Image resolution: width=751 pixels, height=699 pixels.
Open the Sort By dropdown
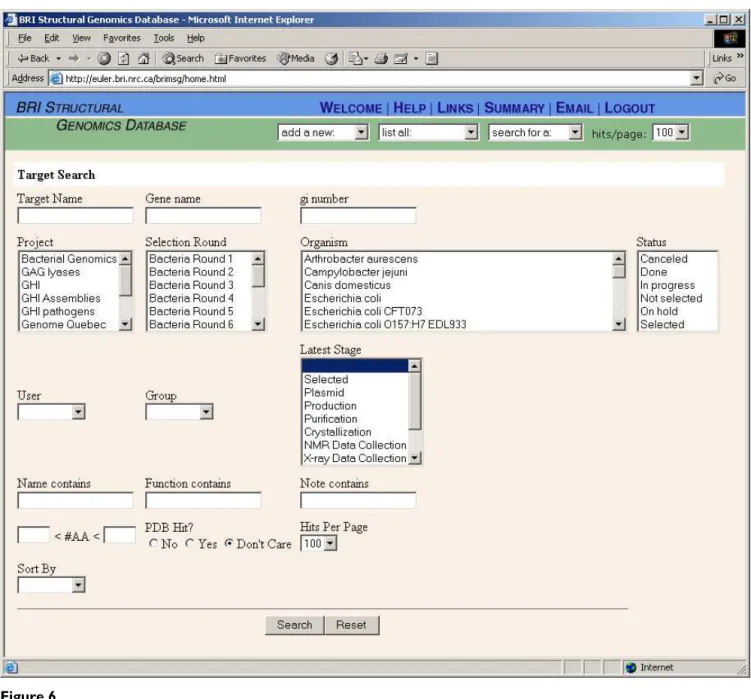(x=51, y=585)
